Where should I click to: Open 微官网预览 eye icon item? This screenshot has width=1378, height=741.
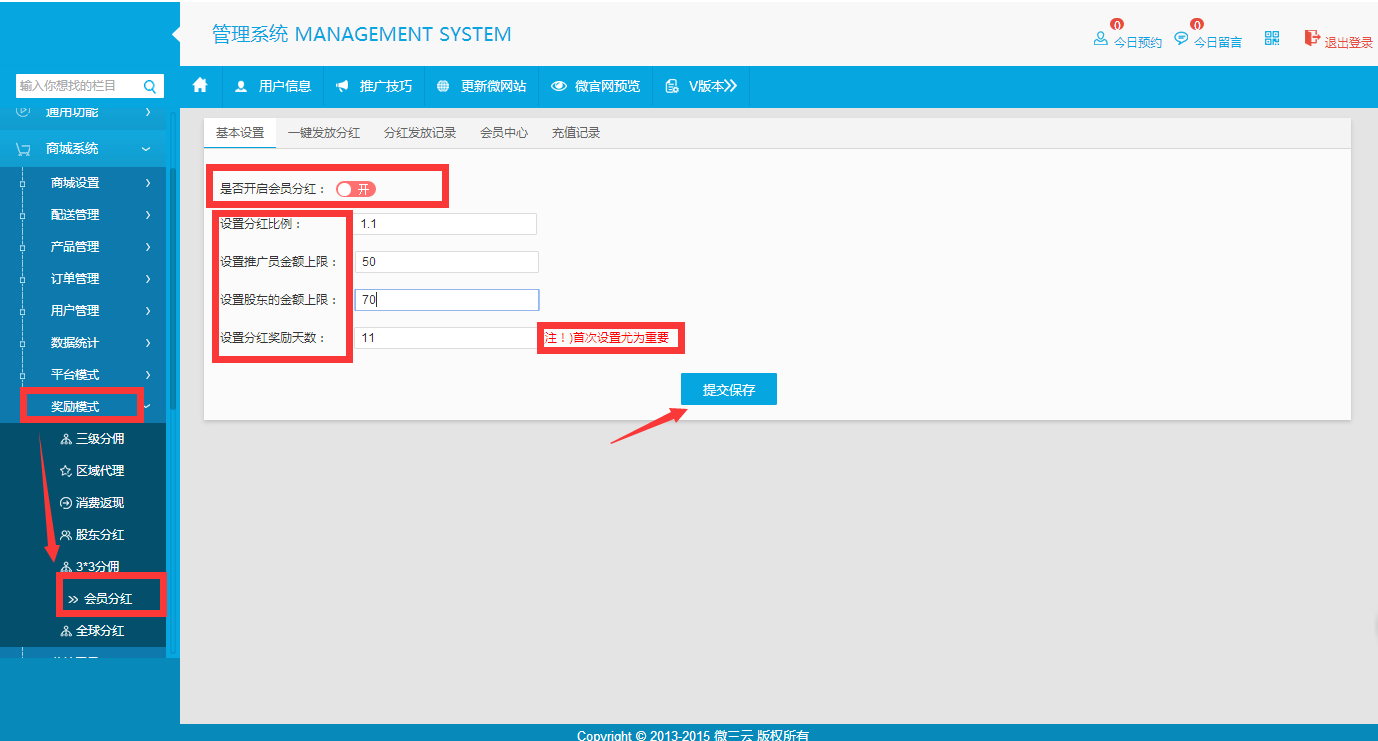[x=596, y=86]
